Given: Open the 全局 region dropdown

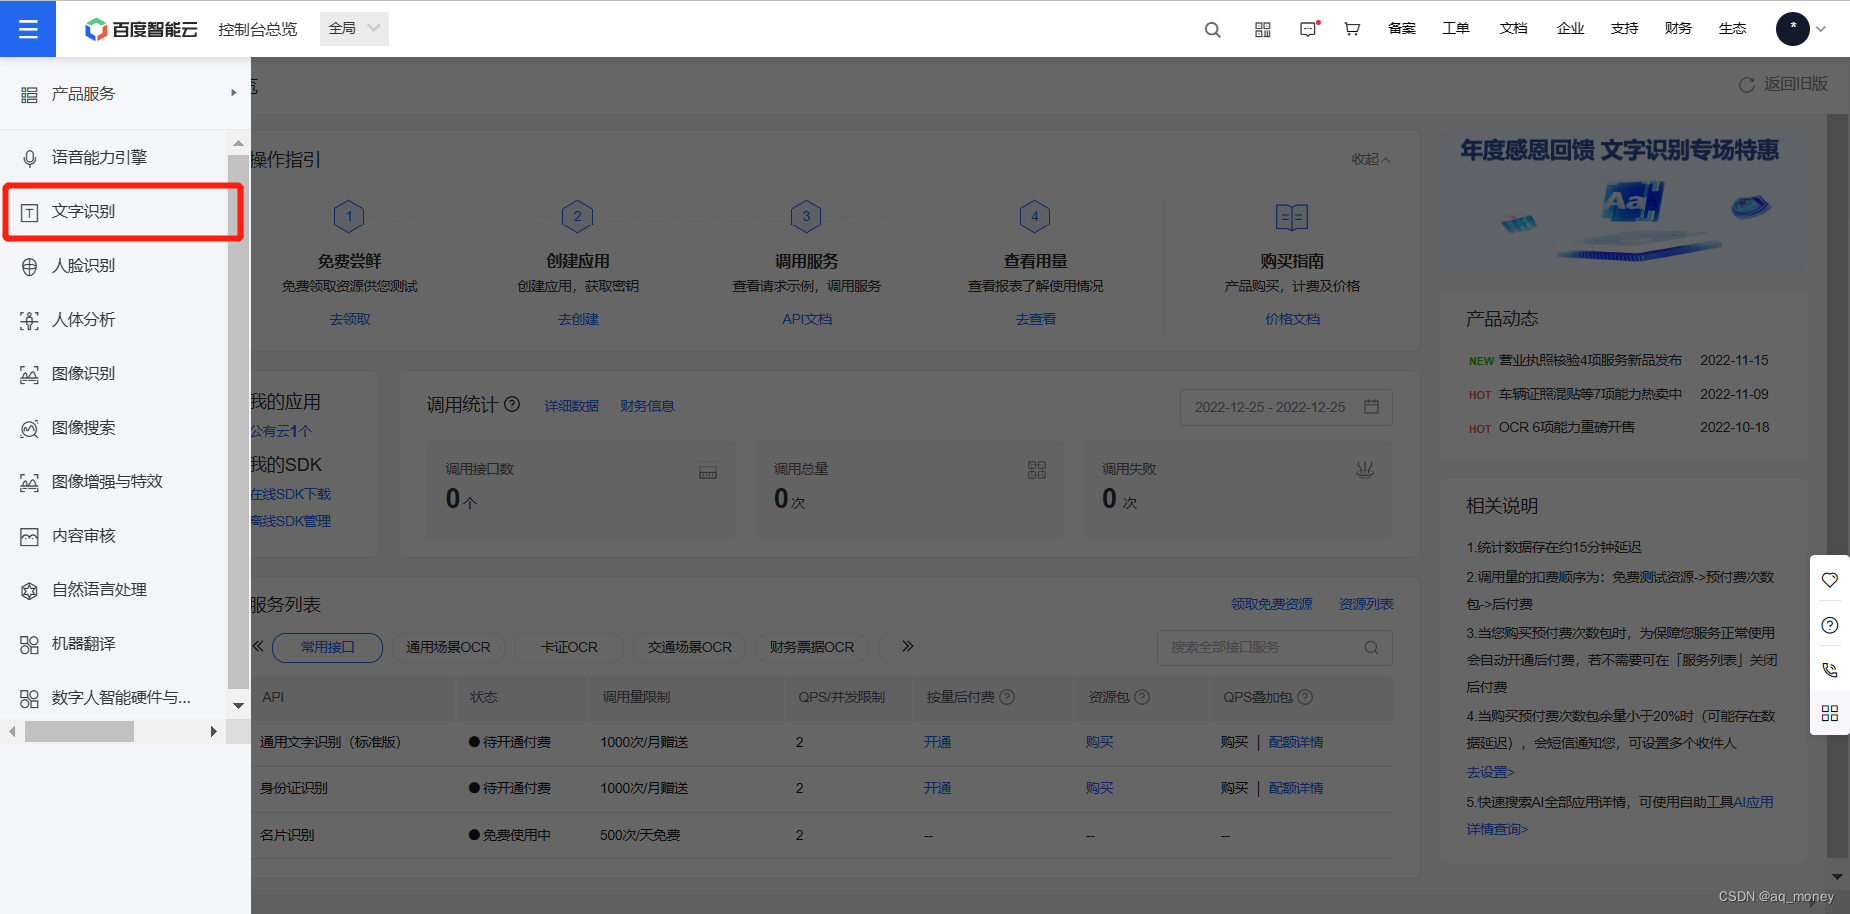Looking at the screenshot, I should [354, 28].
